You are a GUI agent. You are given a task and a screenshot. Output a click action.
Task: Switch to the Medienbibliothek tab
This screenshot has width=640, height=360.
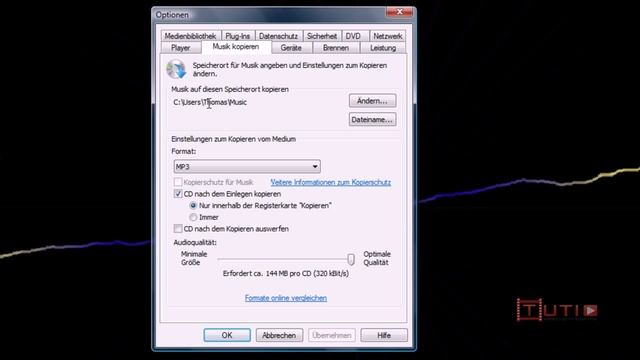190,36
